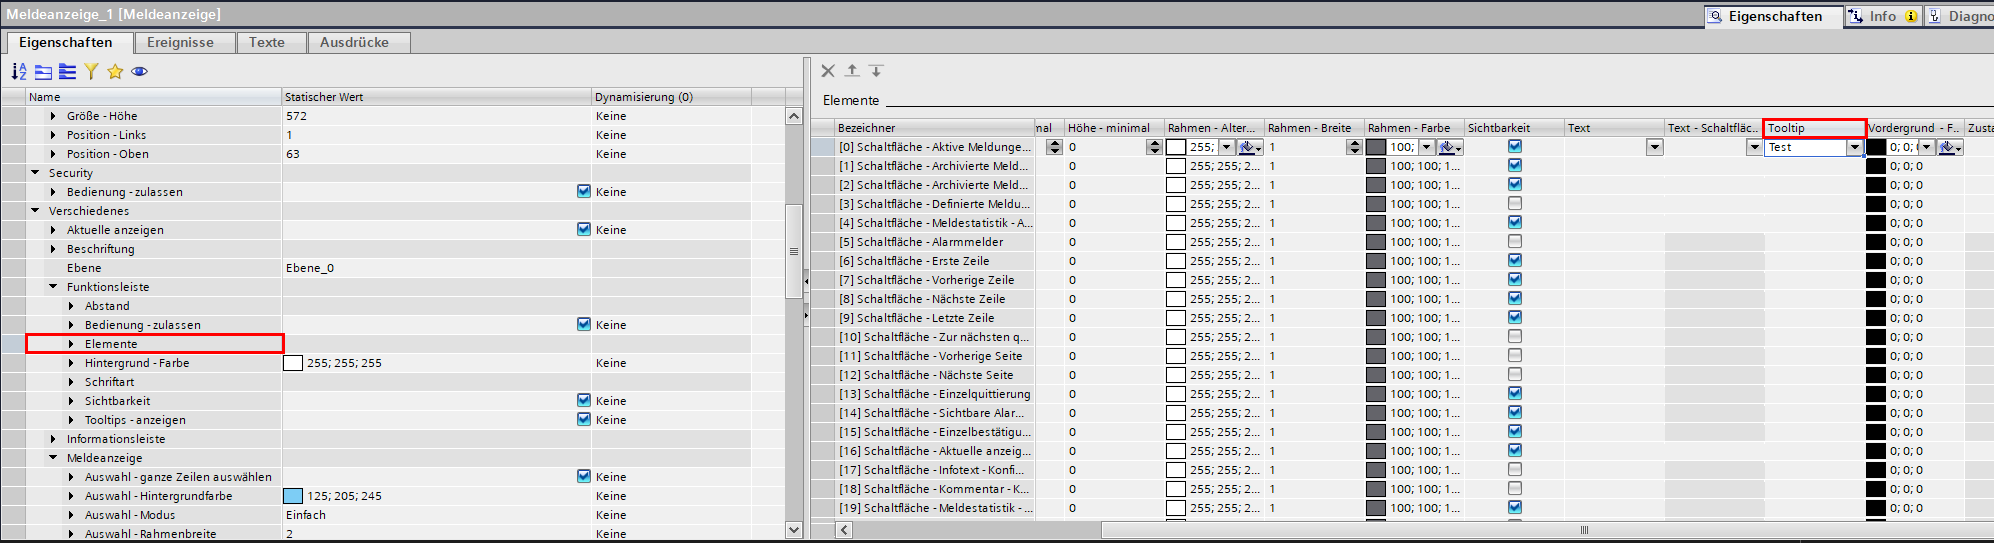
Task: Open paint bucket picker for Rahmen - Farbe
Action: coord(1451,147)
